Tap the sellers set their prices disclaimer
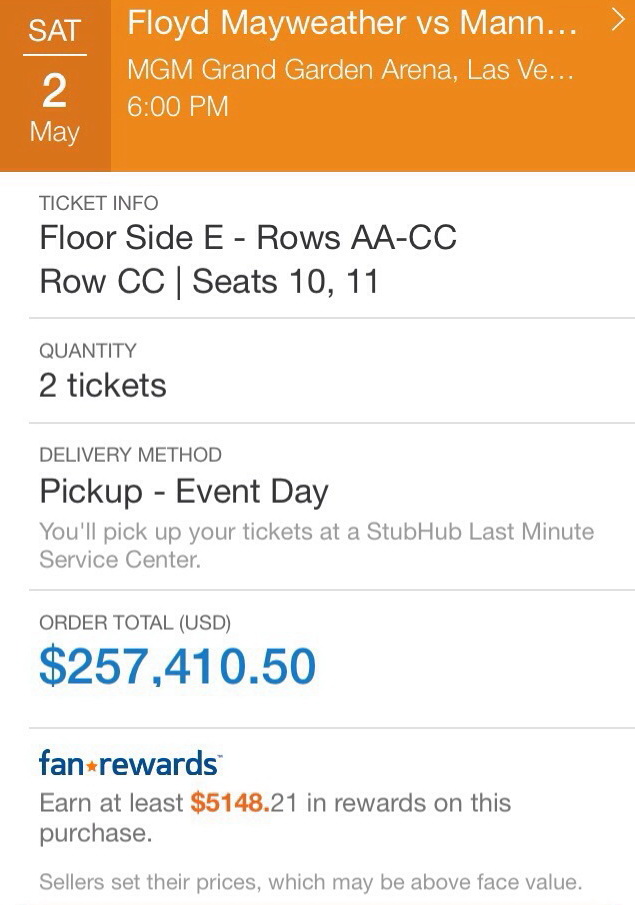 click(x=310, y=882)
